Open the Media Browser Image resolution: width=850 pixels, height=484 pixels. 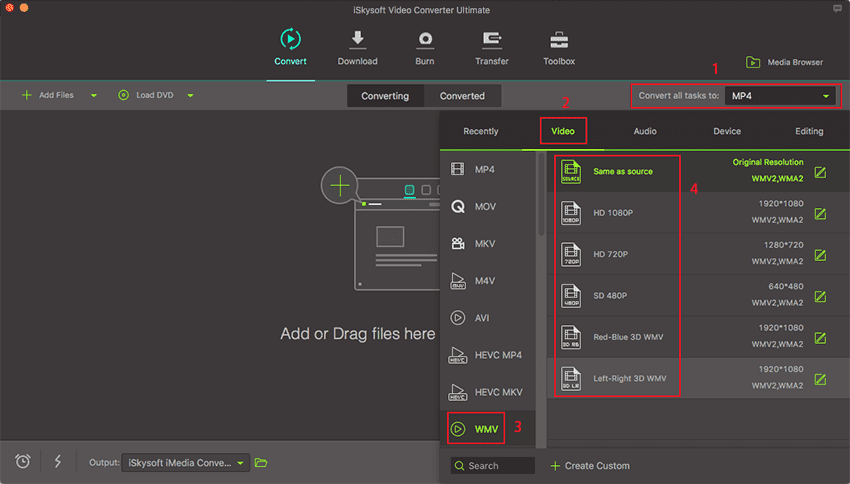(785, 62)
